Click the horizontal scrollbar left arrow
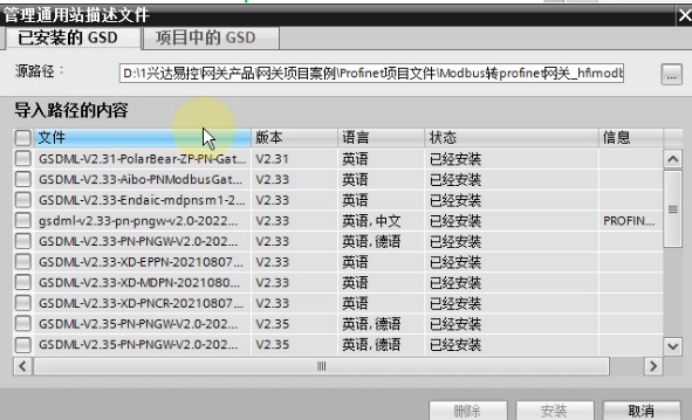This screenshot has width=692, height=420. click(x=23, y=366)
